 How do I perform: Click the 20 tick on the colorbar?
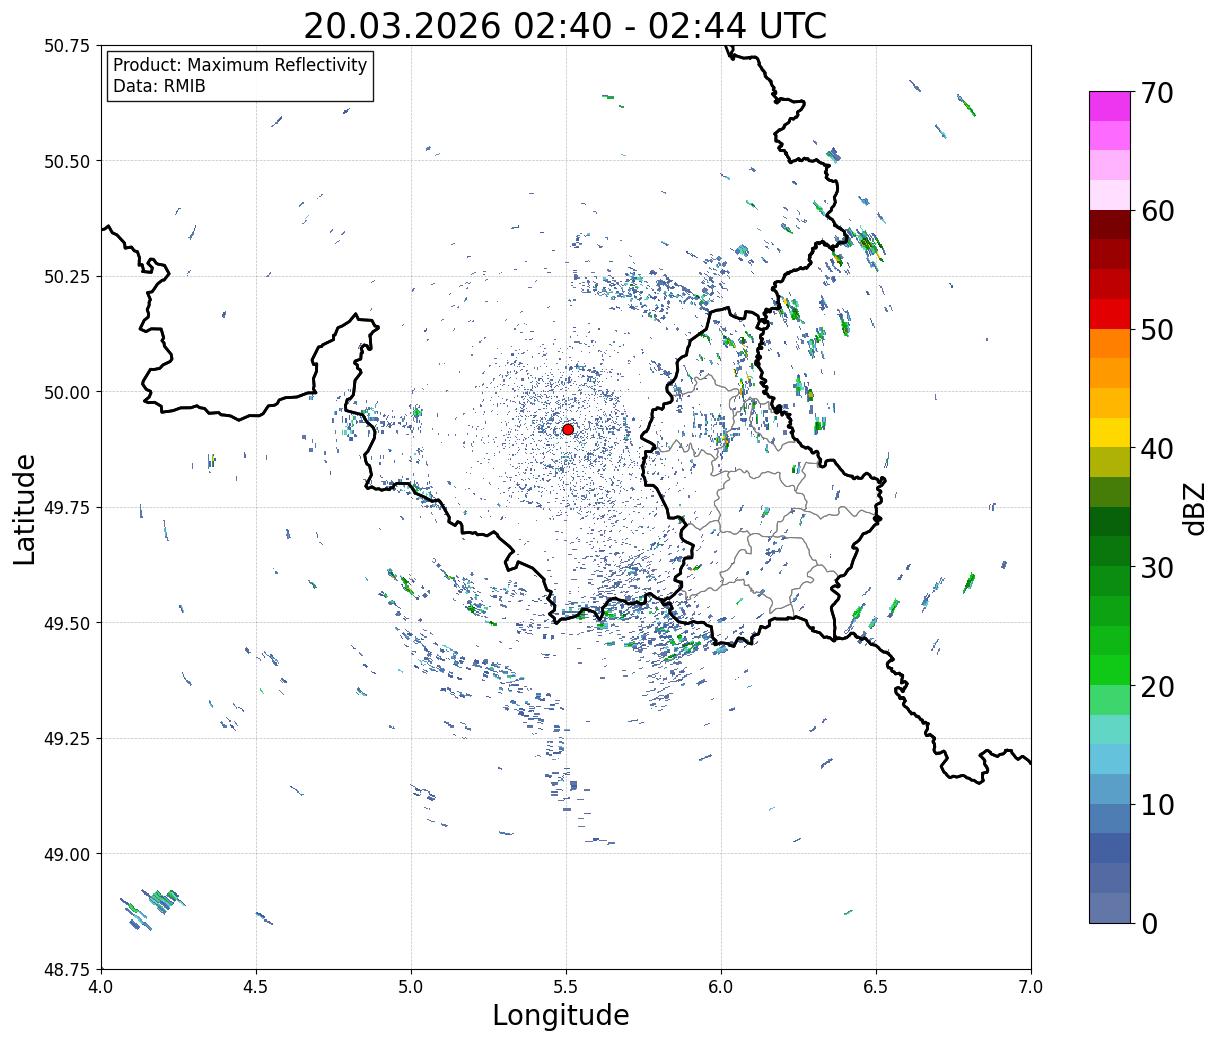click(1157, 686)
